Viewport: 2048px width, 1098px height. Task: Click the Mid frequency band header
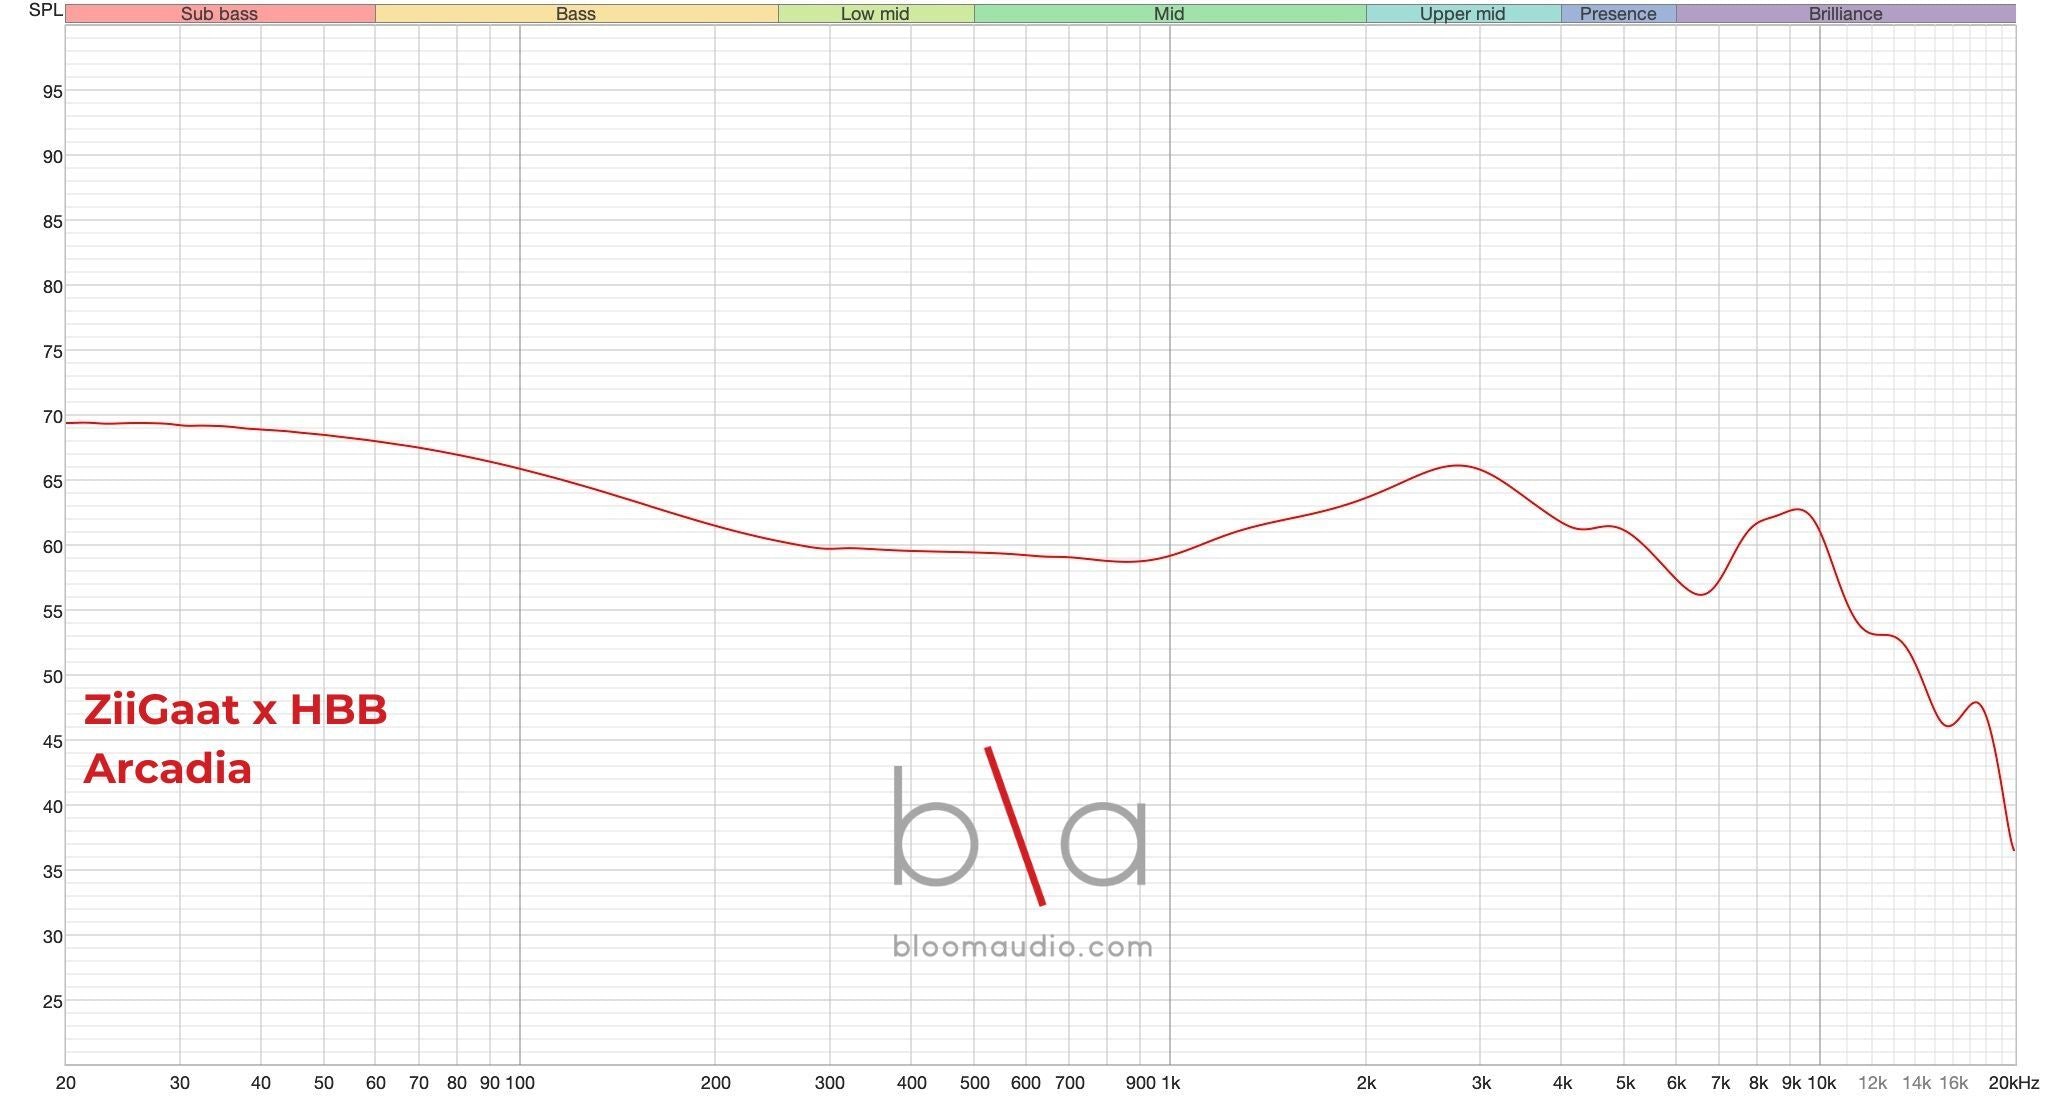tap(1170, 14)
